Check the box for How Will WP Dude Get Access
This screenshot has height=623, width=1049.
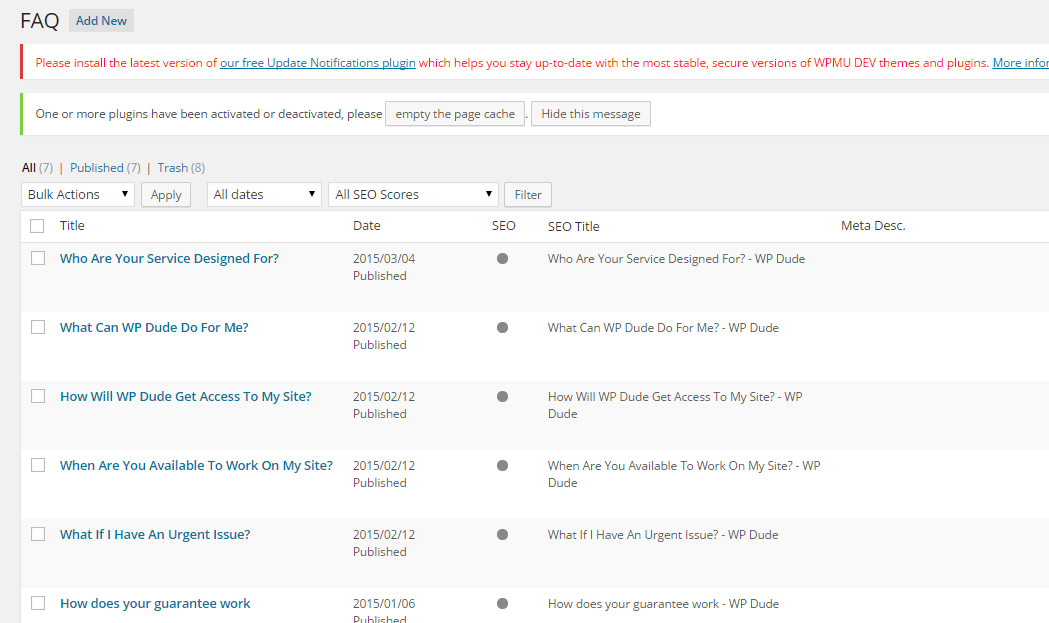[38, 396]
